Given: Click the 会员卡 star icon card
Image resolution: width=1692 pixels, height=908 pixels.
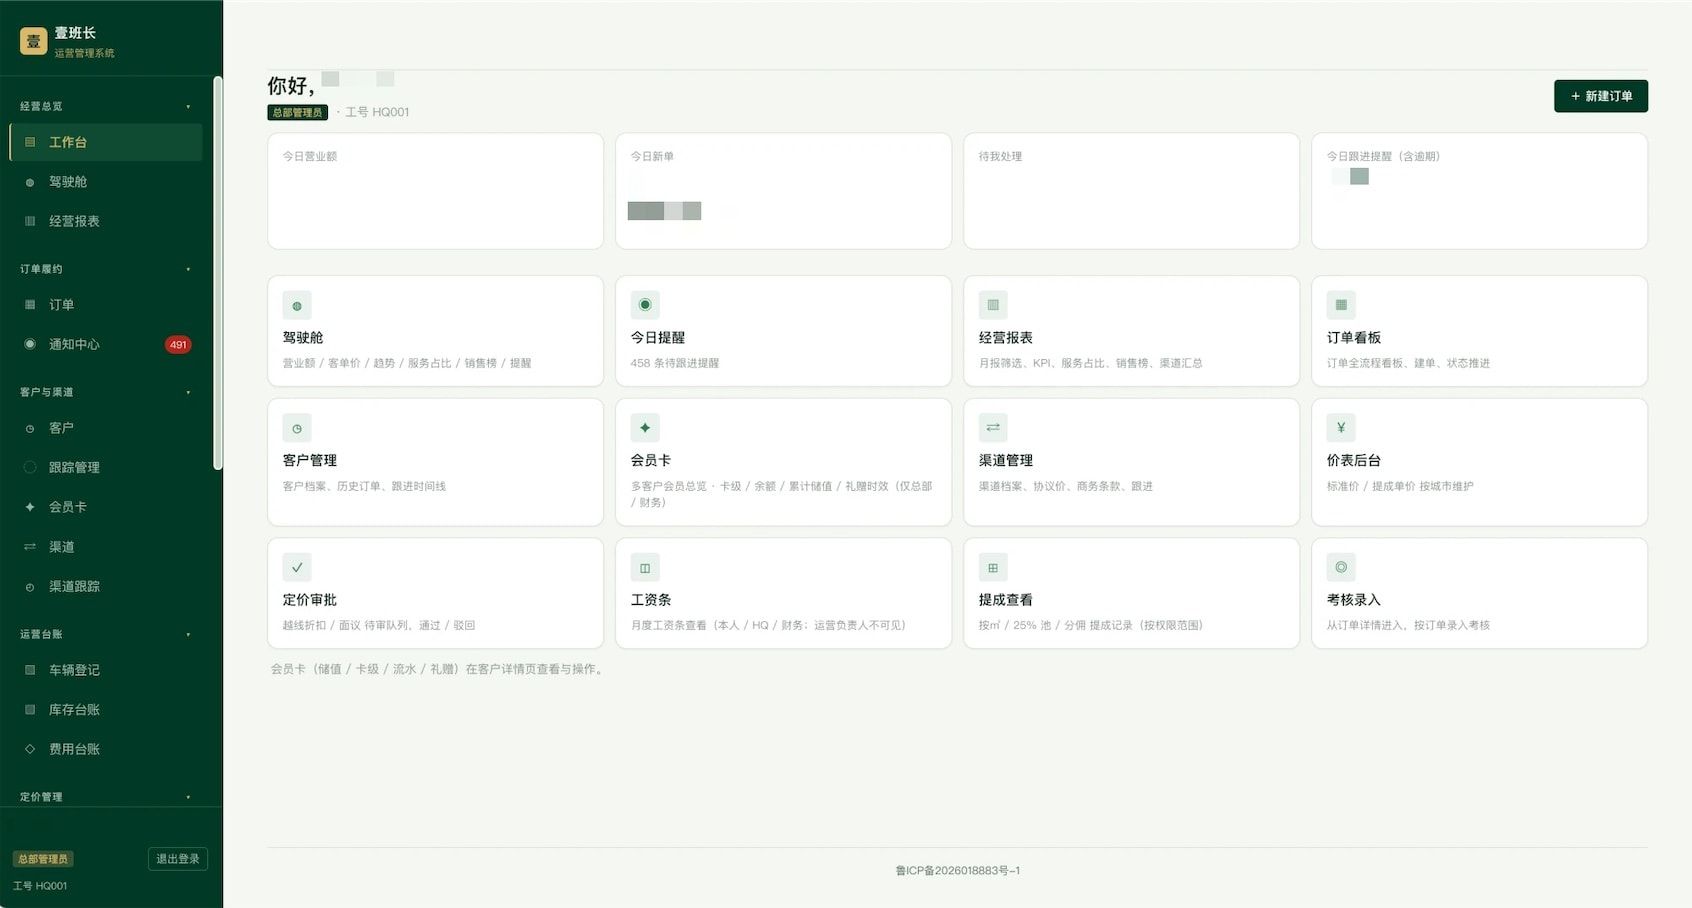Looking at the screenshot, I should point(645,428).
